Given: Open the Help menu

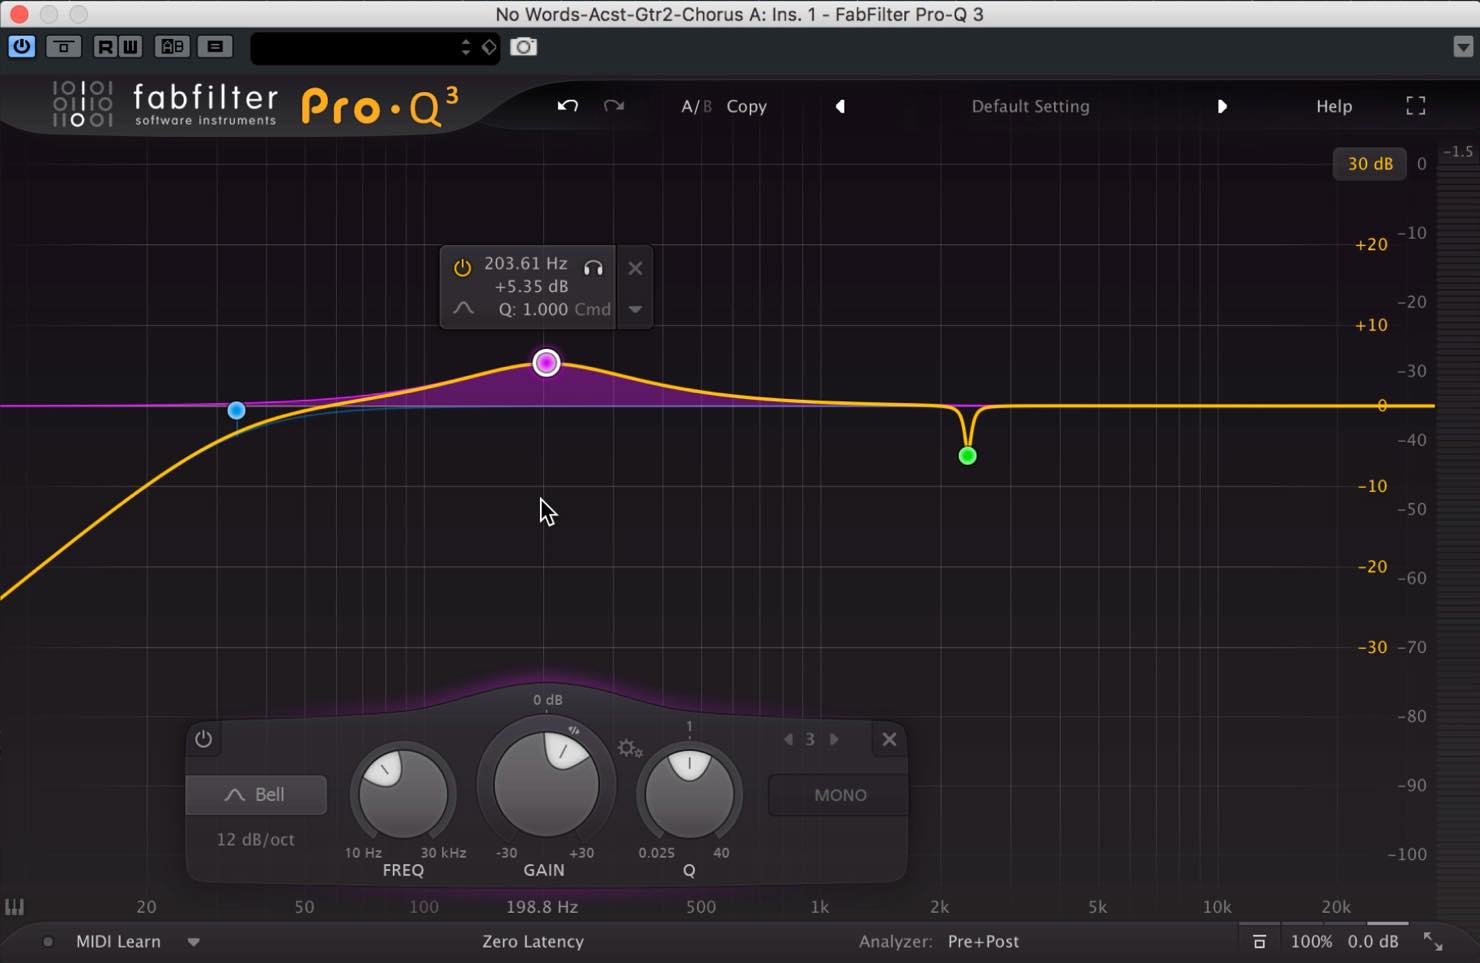Looking at the screenshot, I should [x=1334, y=106].
